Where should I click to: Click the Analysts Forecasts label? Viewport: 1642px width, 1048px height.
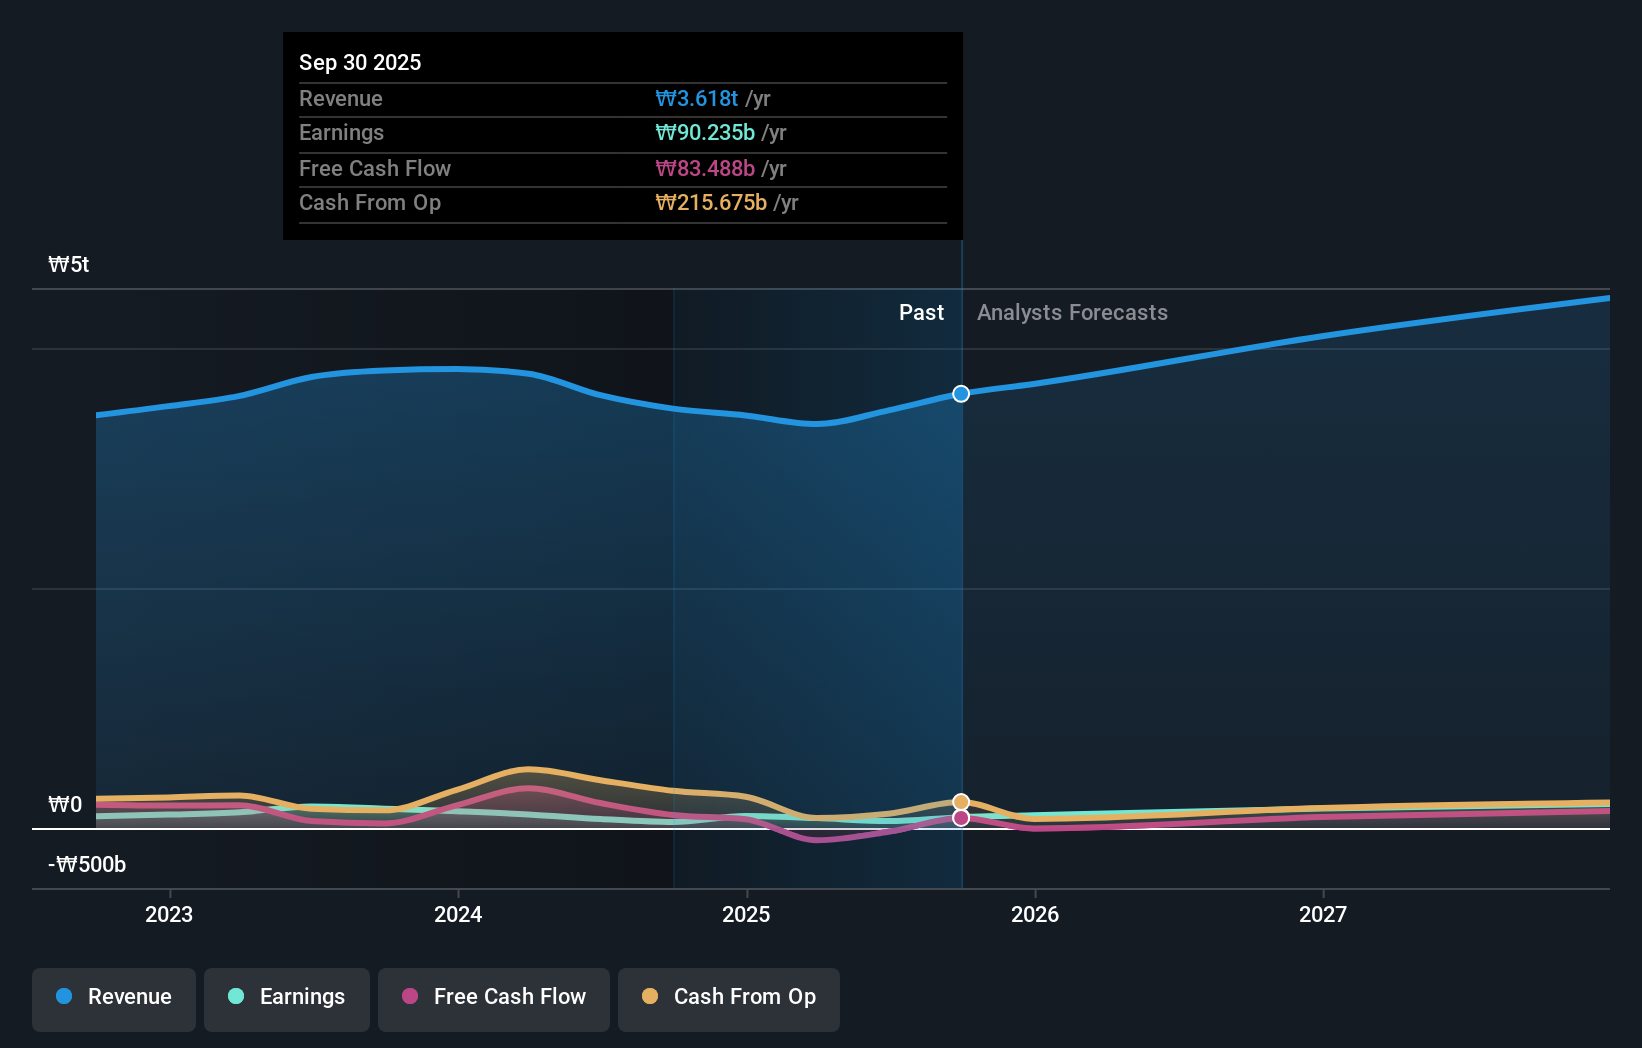pyautogui.click(x=1072, y=312)
